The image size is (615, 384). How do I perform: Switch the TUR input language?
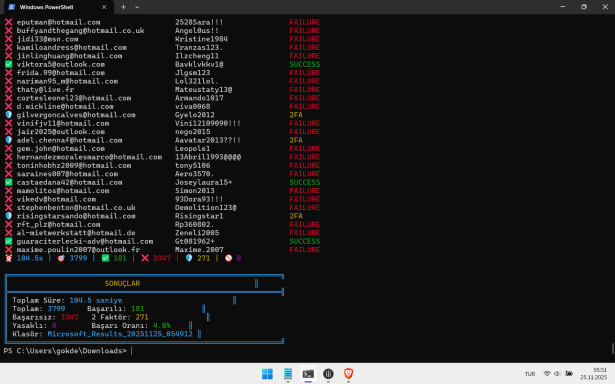coord(530,374)
